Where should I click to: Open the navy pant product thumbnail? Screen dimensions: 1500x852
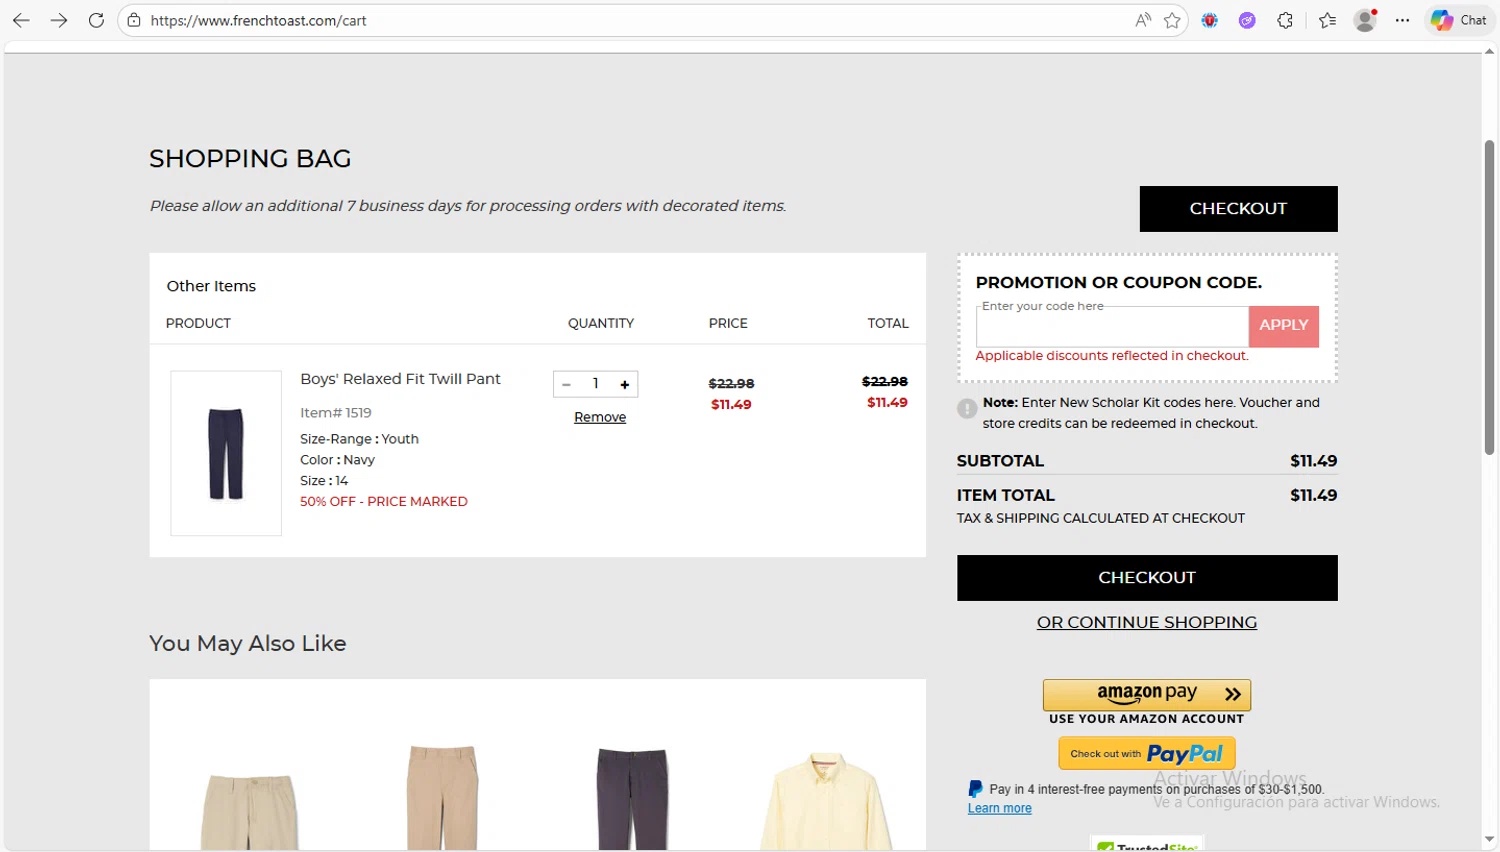pos(226,453)
